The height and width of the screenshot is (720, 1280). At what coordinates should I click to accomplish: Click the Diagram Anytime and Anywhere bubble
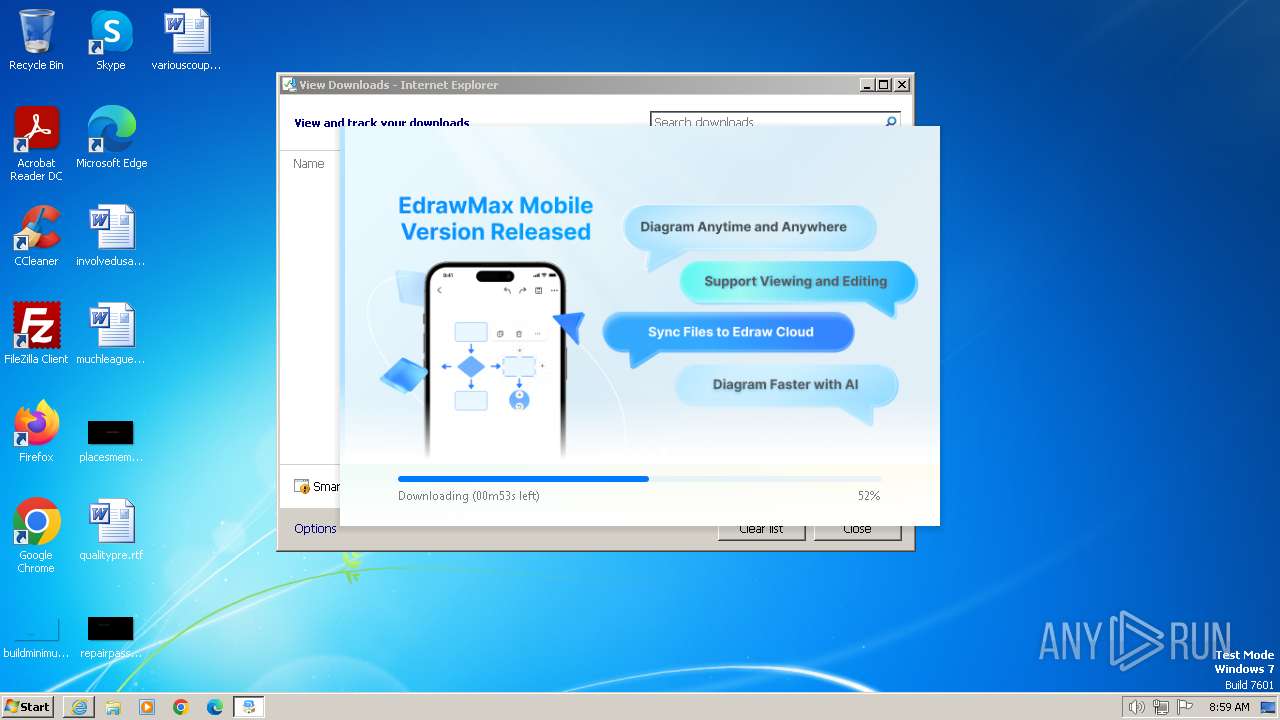tap(749, 228)
